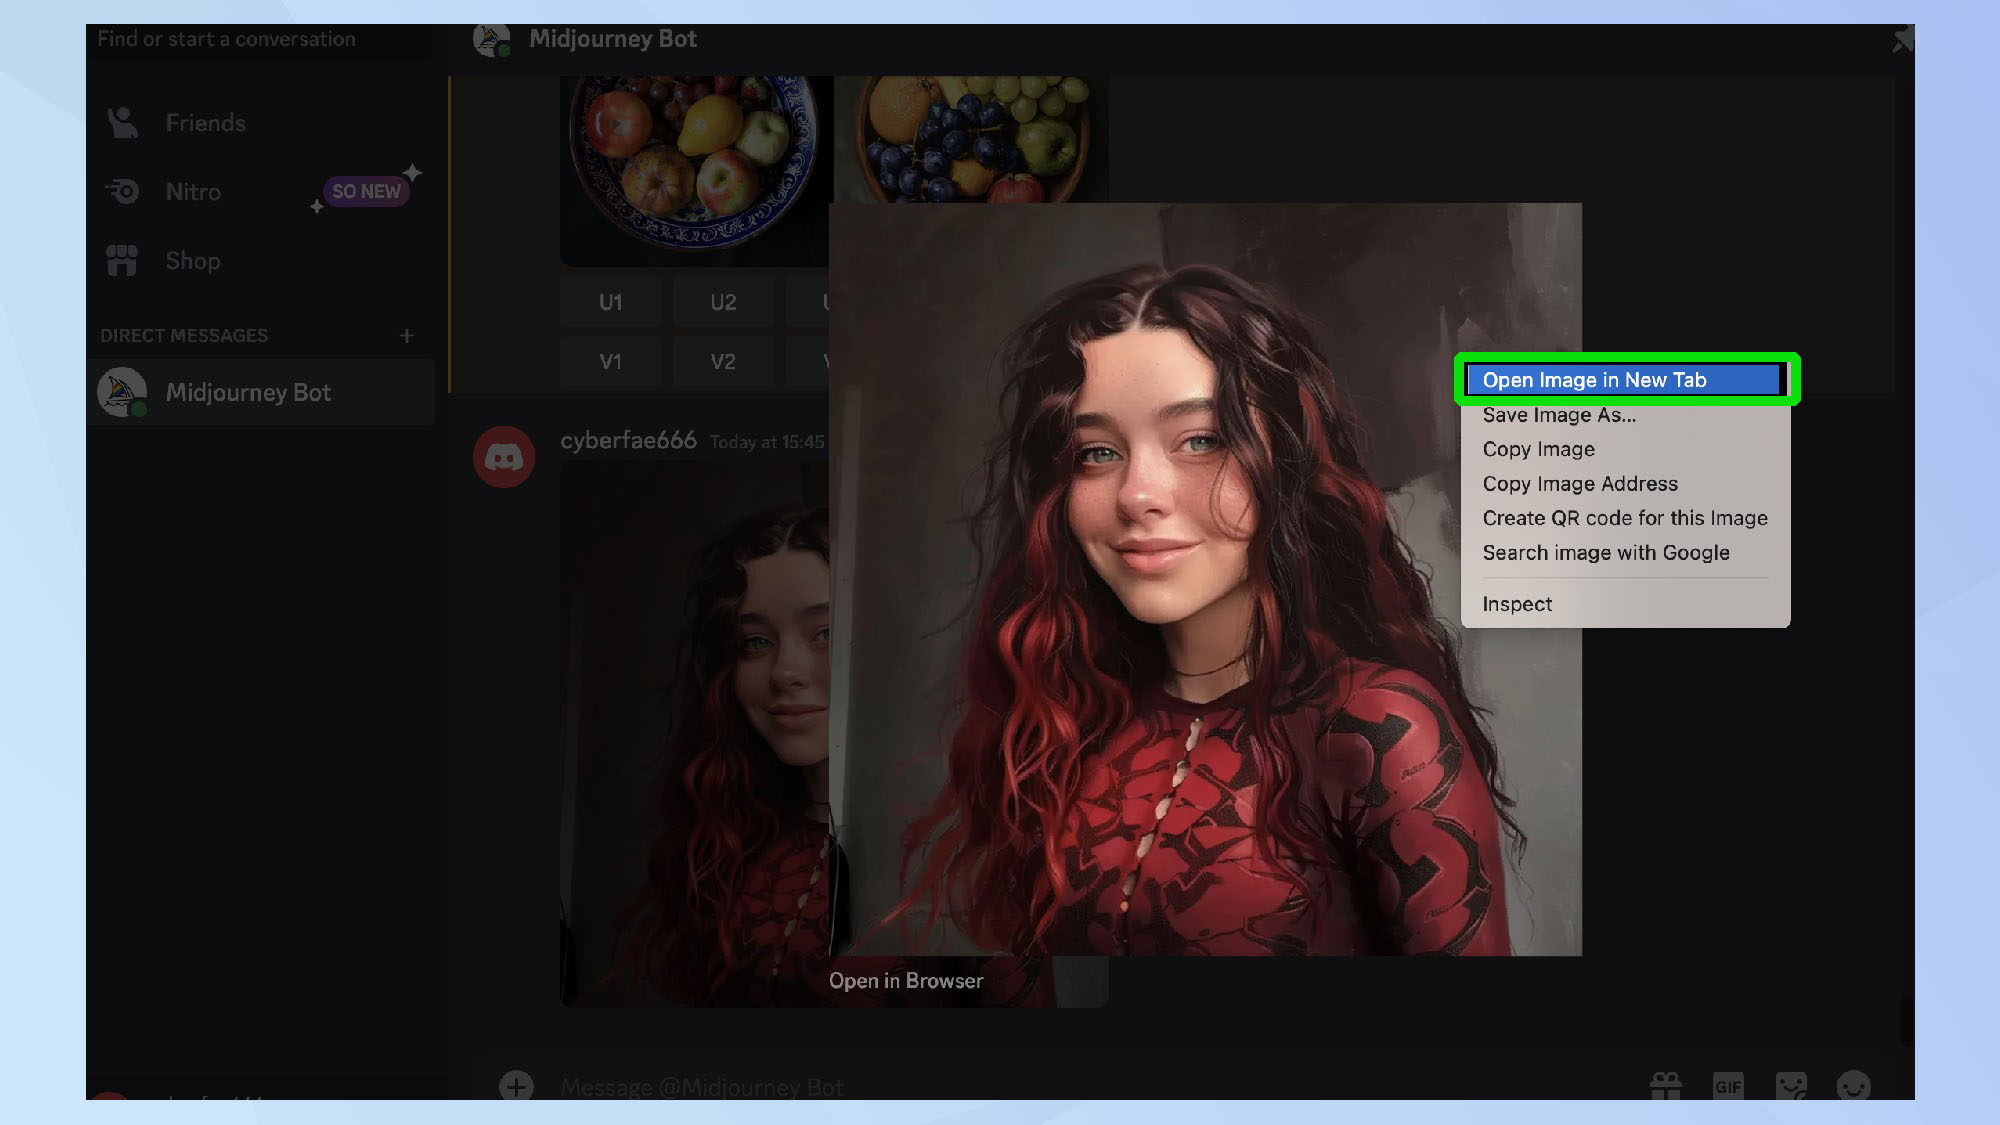Click the plus icon beside Direct Messages
The width and height of the screenshot is (2000, 1125).
click(x=407, y=336)
